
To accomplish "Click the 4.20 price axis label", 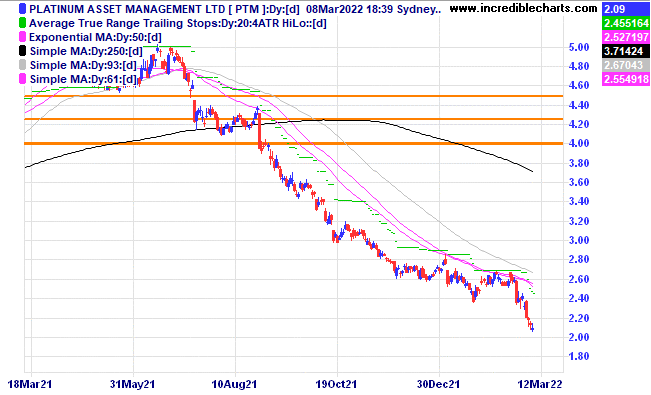I will point(579,124).
